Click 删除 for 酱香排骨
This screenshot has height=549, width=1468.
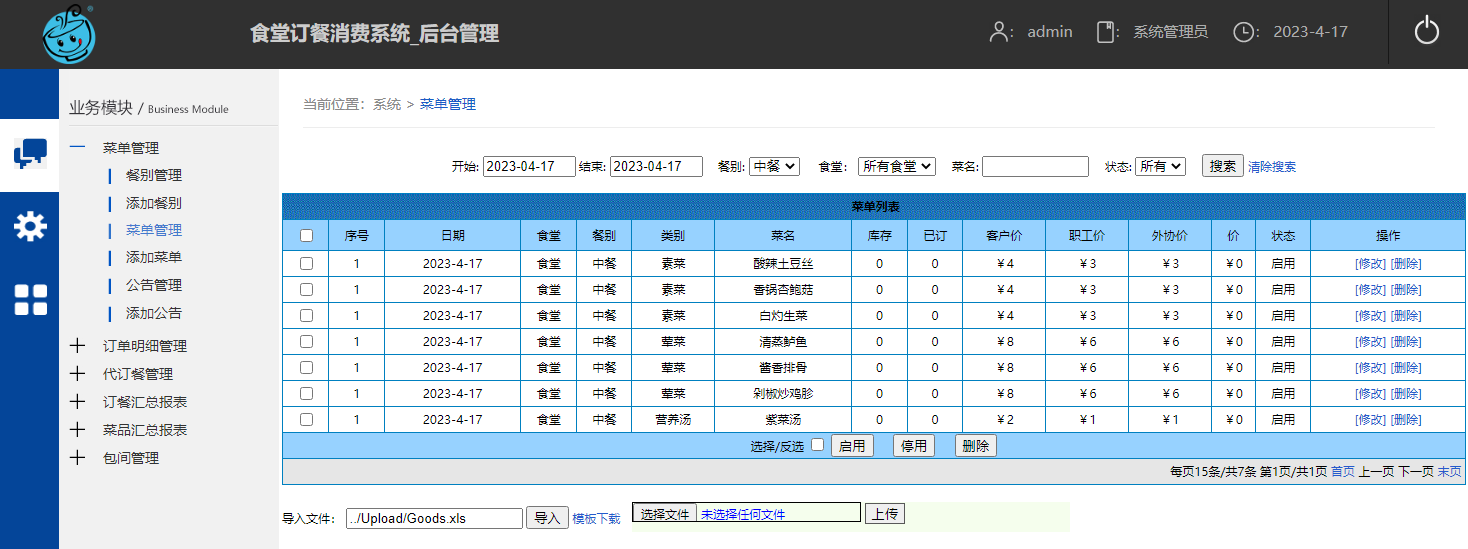(1406, 368)
